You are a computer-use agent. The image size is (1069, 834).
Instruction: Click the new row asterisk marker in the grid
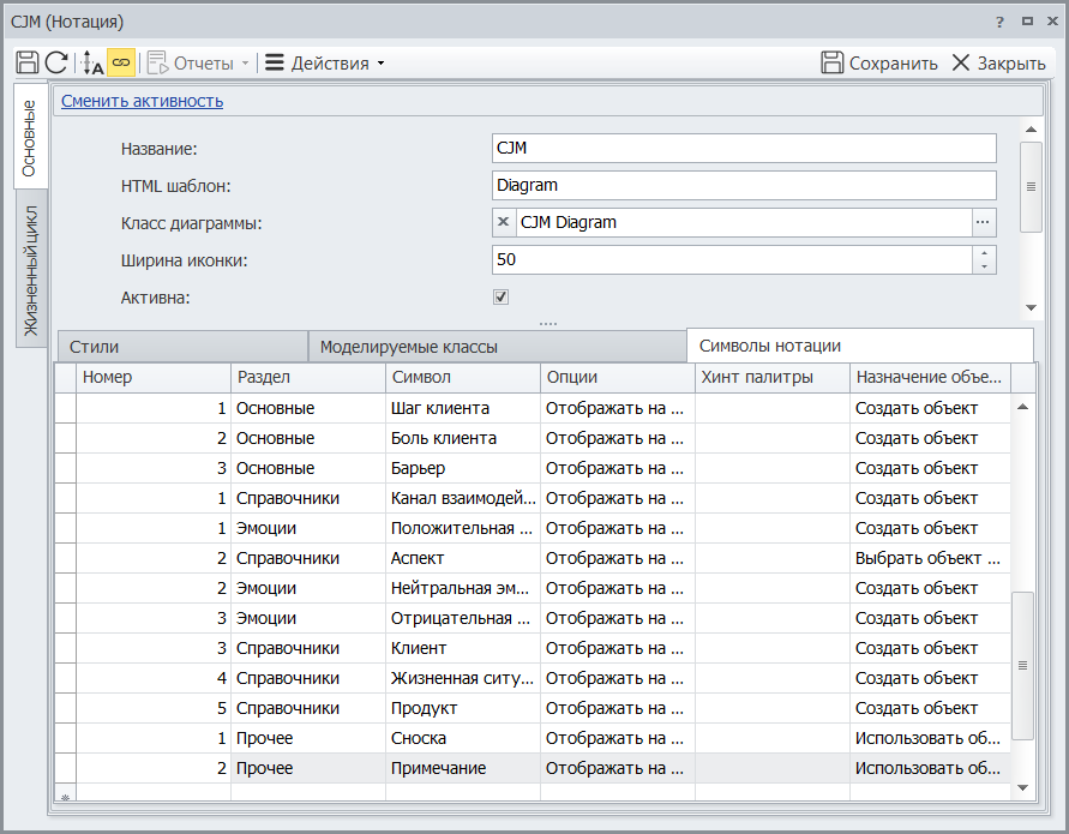[66, 797]
